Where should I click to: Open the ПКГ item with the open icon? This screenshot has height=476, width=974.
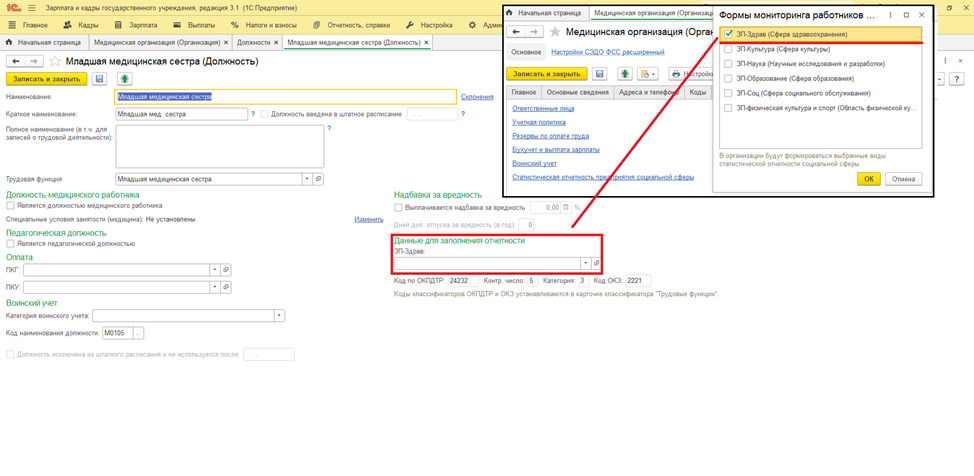[226, 270]
